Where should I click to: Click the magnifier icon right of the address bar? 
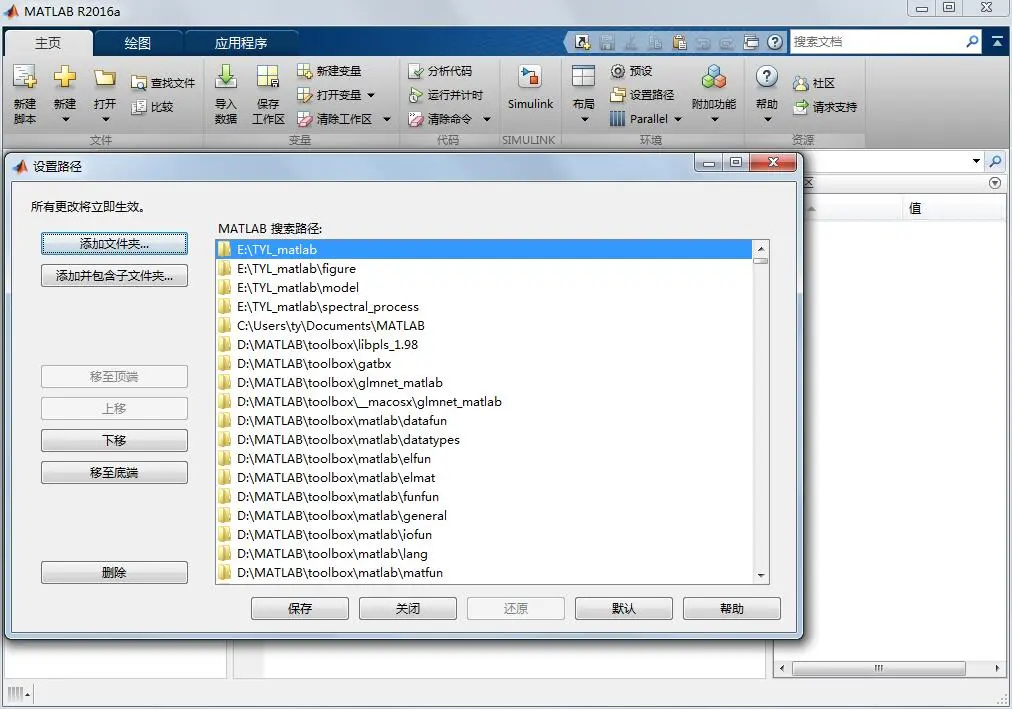coord(996,161)
